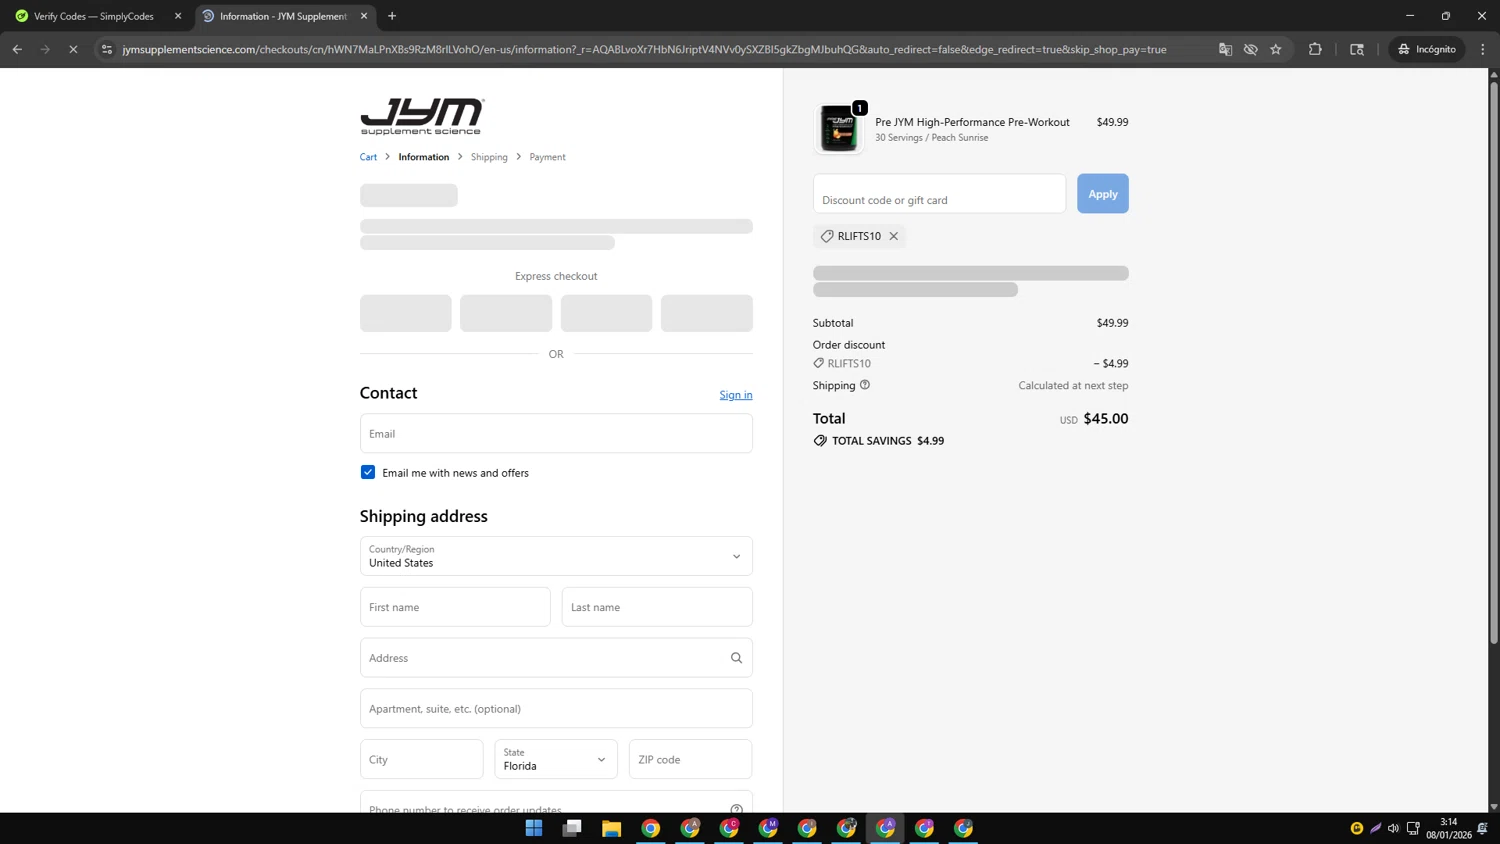This screenshot has width=1500, height=844.
Task: Open the side panel icon in toolbar
Action: [x=1357, y=49]
